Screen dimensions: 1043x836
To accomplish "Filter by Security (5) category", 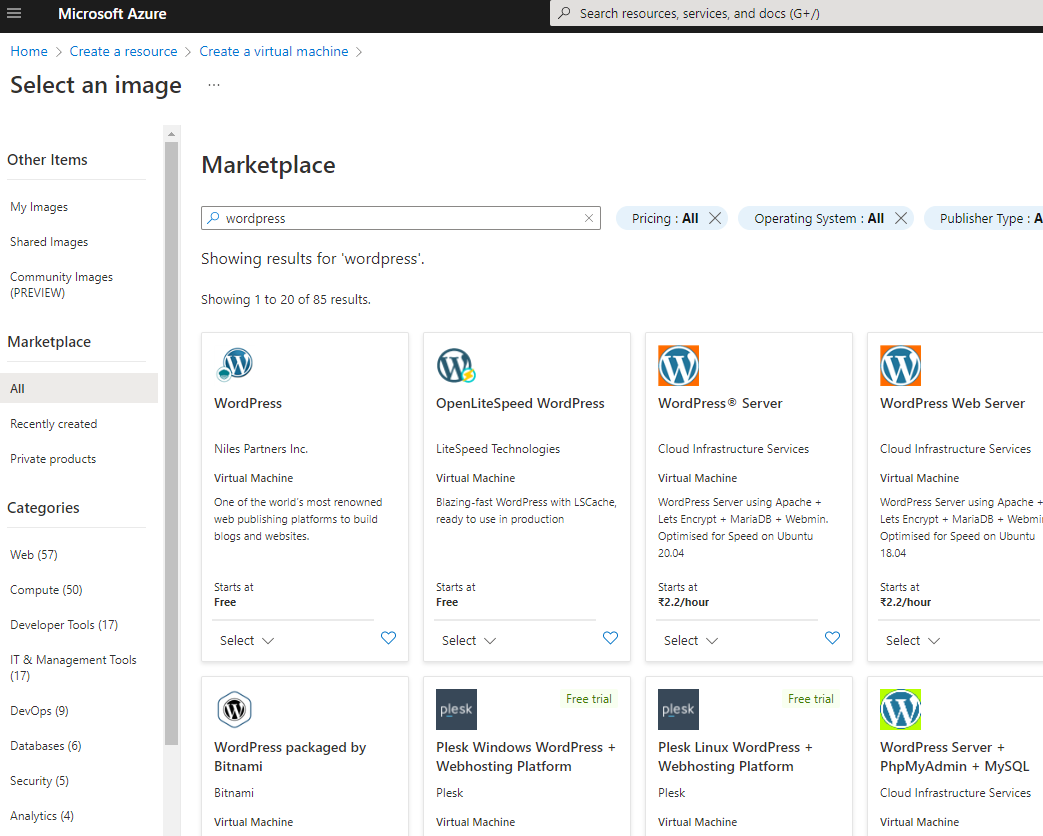I will pyautogui.click(x=39, y=781).
